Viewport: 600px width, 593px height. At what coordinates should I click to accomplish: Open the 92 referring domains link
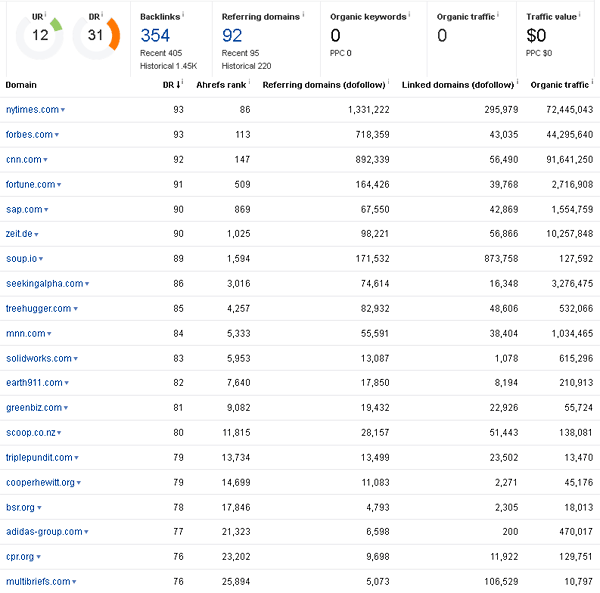click(x=232, y=36)
